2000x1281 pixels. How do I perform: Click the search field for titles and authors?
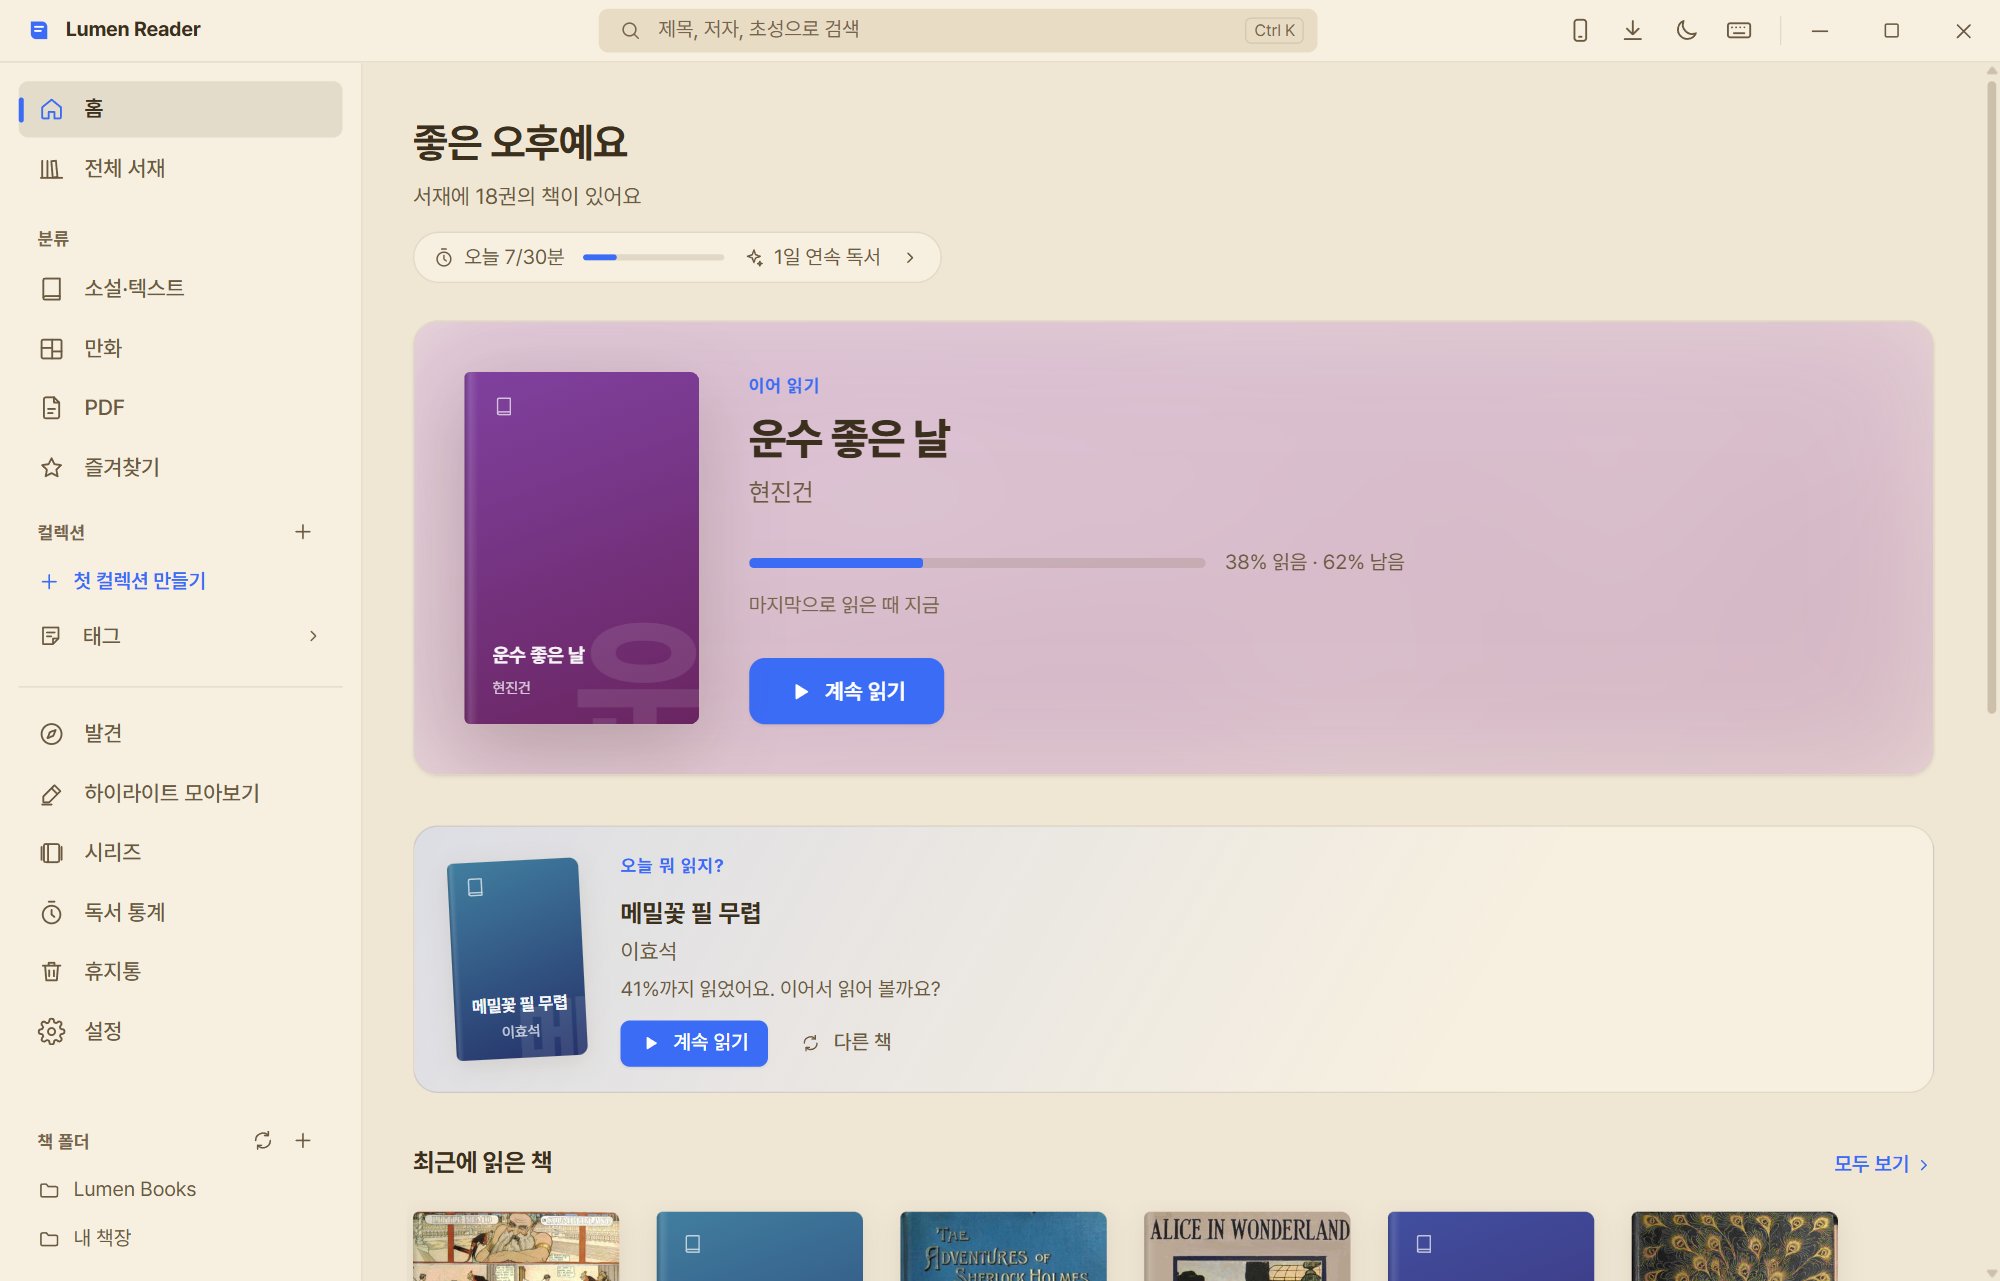957,30
